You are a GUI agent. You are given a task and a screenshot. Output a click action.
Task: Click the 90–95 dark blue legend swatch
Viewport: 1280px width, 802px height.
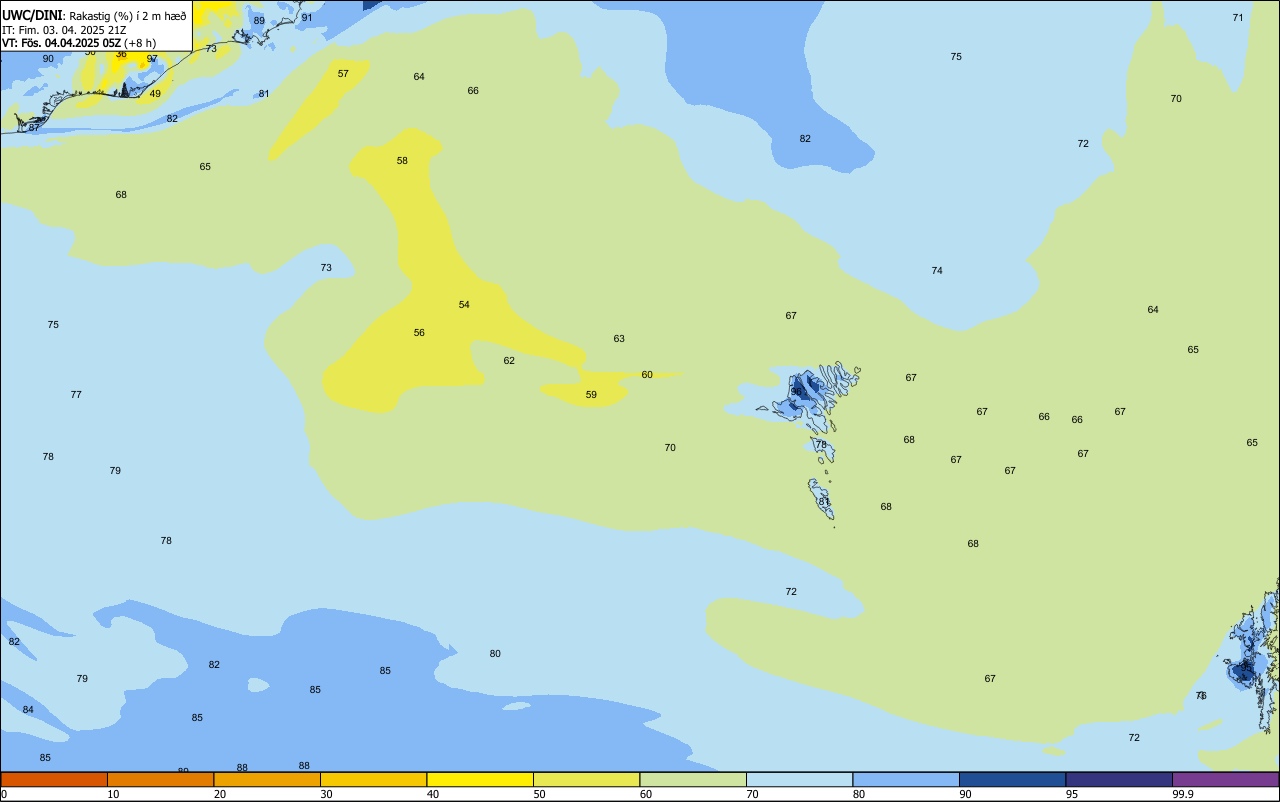tap(1012, 779)
